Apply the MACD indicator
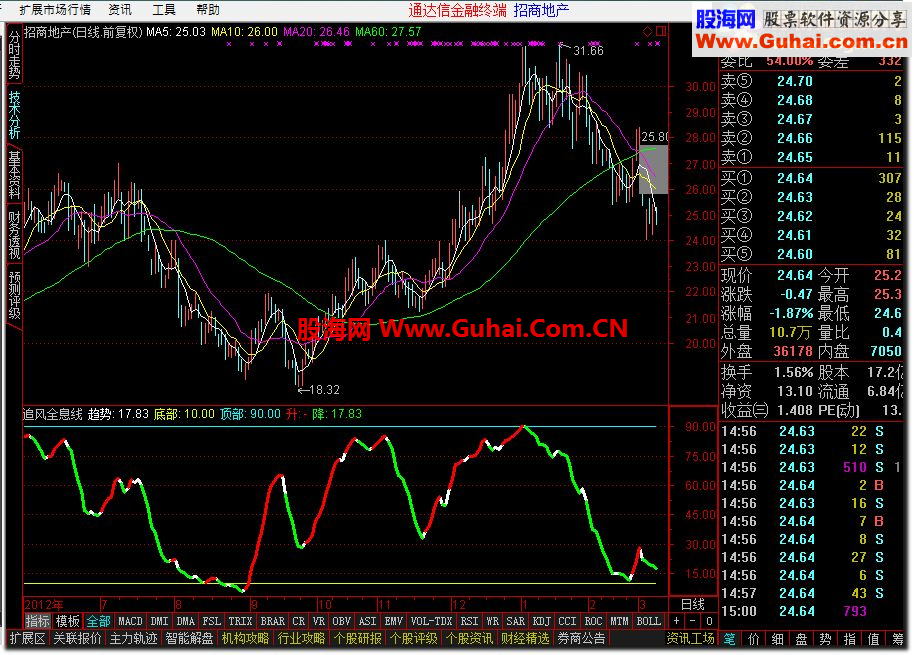 pyautogui.click(x=131, y=621)
